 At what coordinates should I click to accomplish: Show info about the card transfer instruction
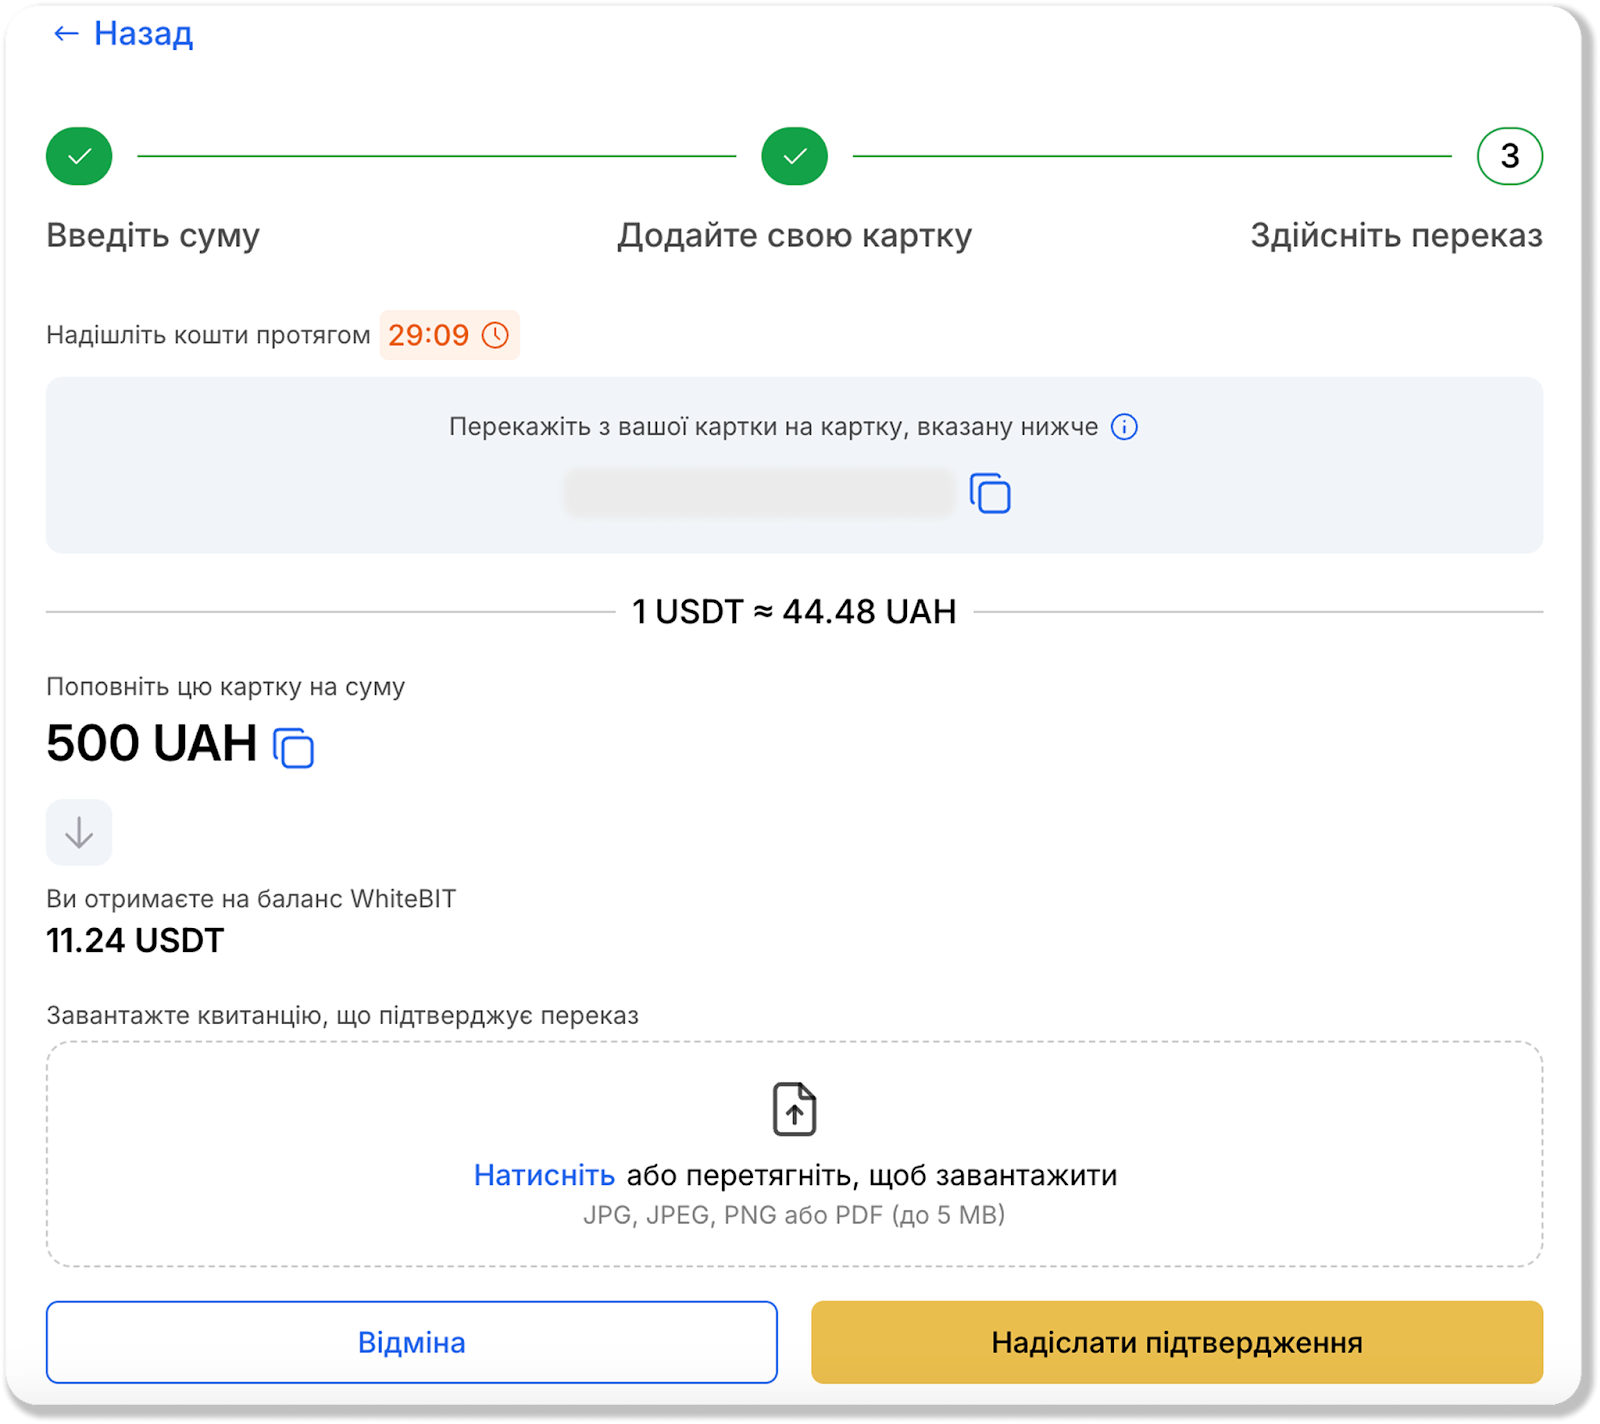pos(1124,427)
